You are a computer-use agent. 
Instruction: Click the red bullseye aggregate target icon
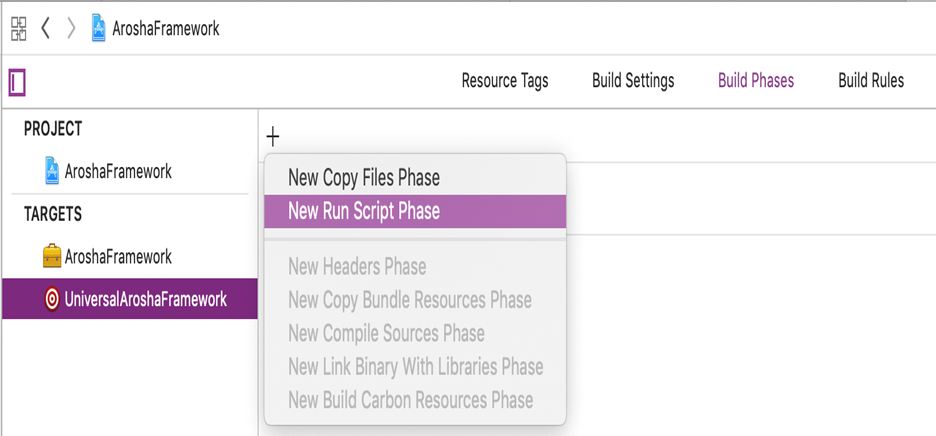52,299
